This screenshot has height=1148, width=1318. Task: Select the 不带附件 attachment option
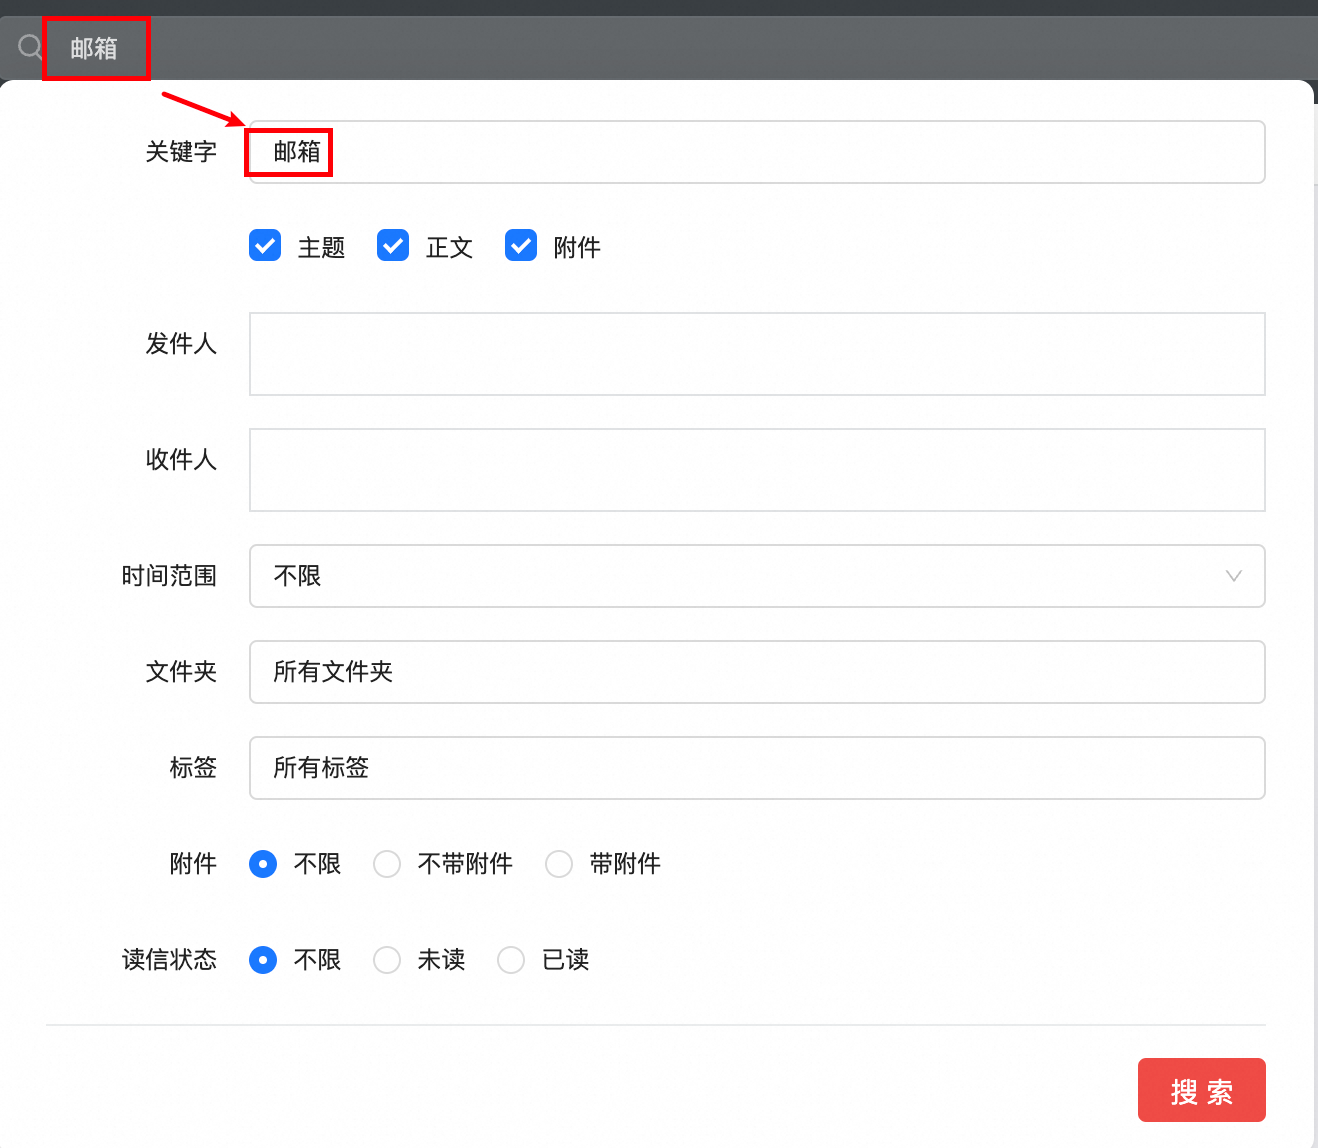[387, 863]
